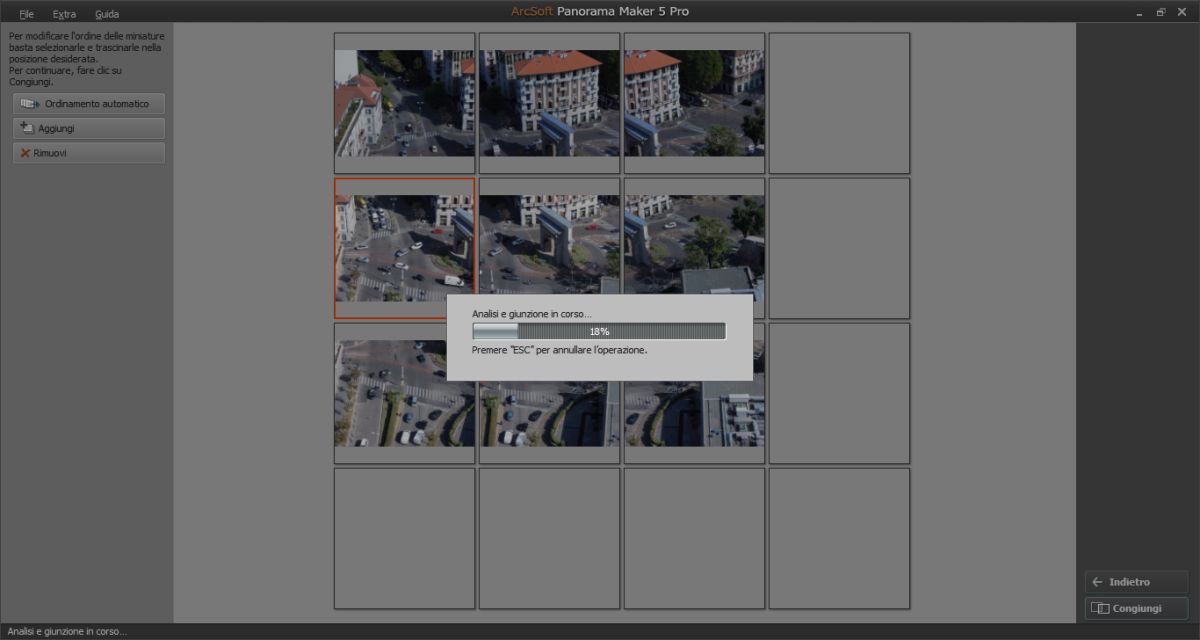This screenshot has width=1200, height=640.
Task: Click the status bar text 'Analisi e giunzione in corso...'
Action: 67,632
